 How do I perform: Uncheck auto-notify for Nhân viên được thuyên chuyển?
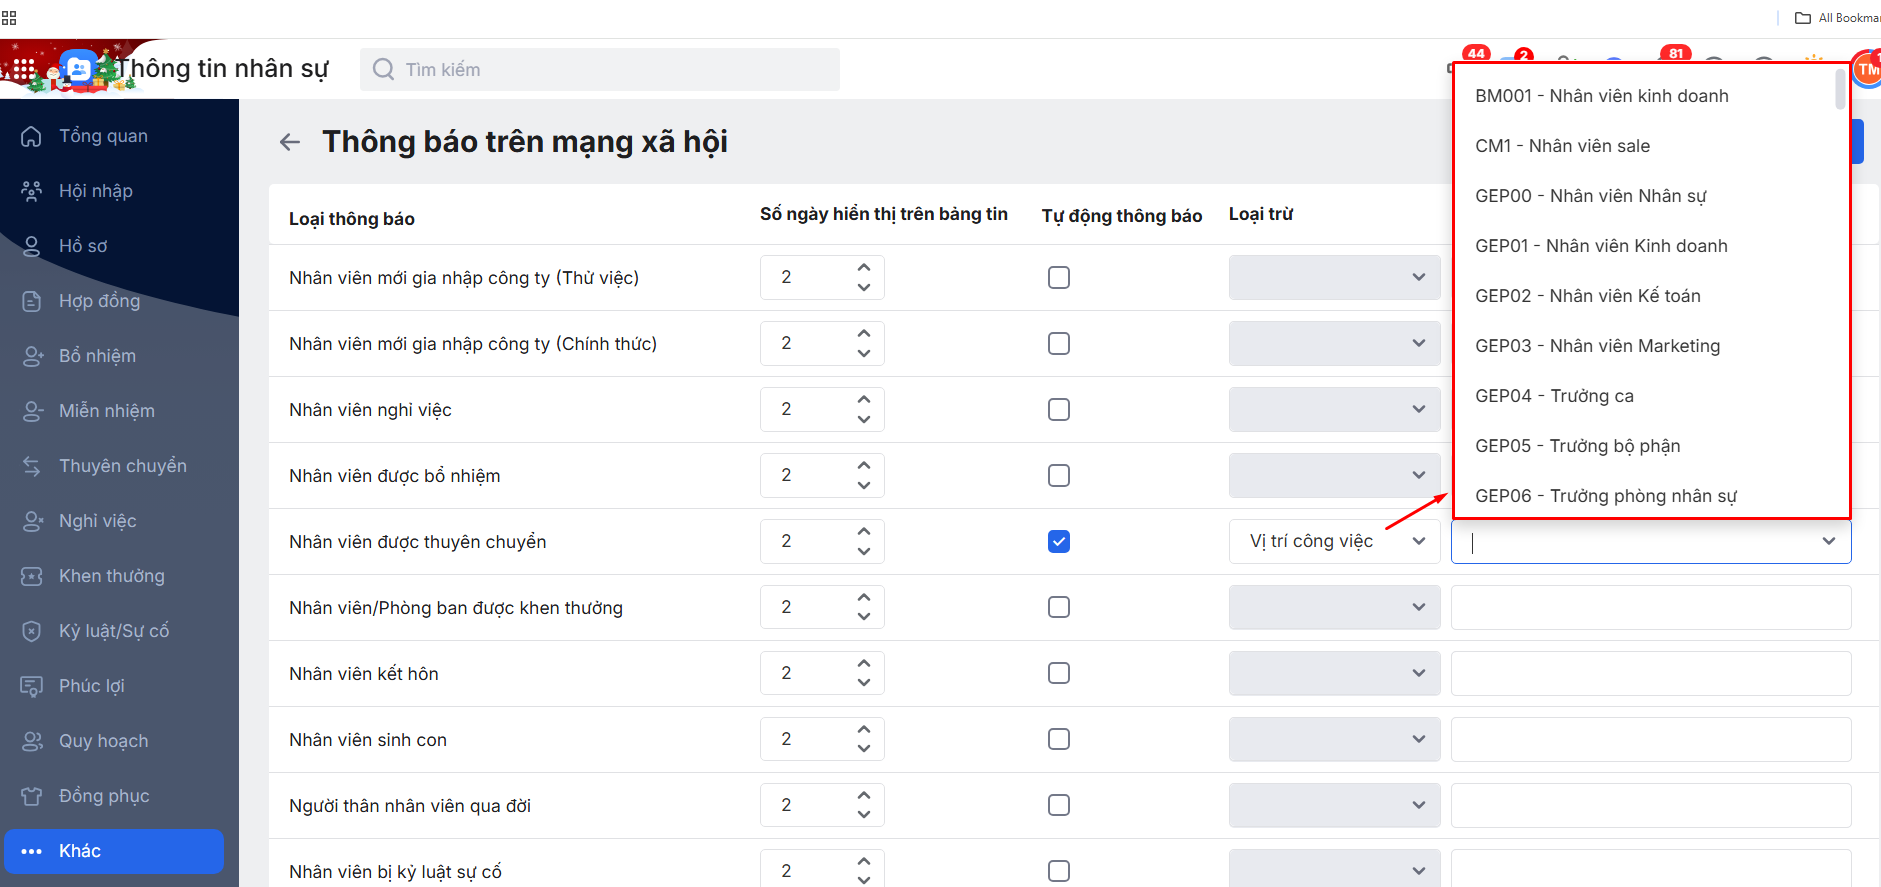click(1059, 542)
